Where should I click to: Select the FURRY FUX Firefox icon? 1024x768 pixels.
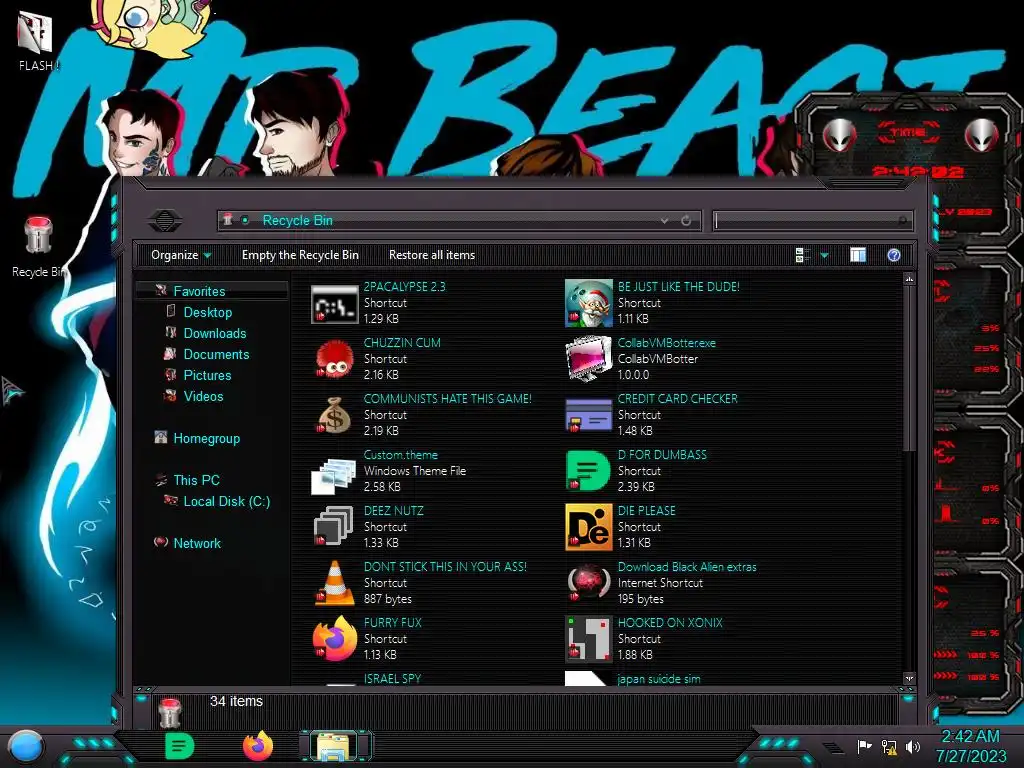pyautogui.click(x=334, y=639)
